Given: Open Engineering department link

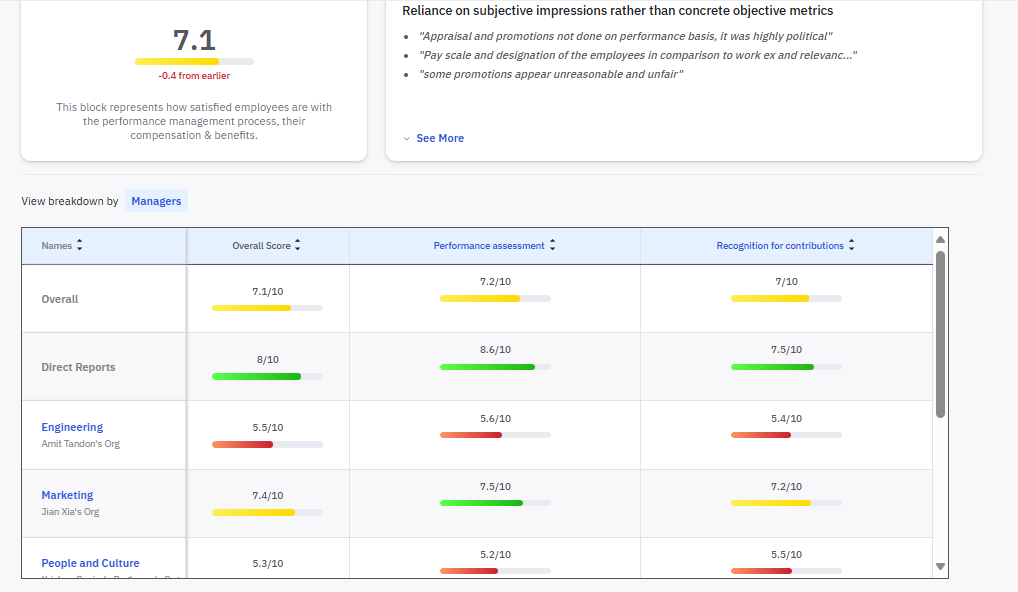Looking at the screenshot, I should [72, 427].
